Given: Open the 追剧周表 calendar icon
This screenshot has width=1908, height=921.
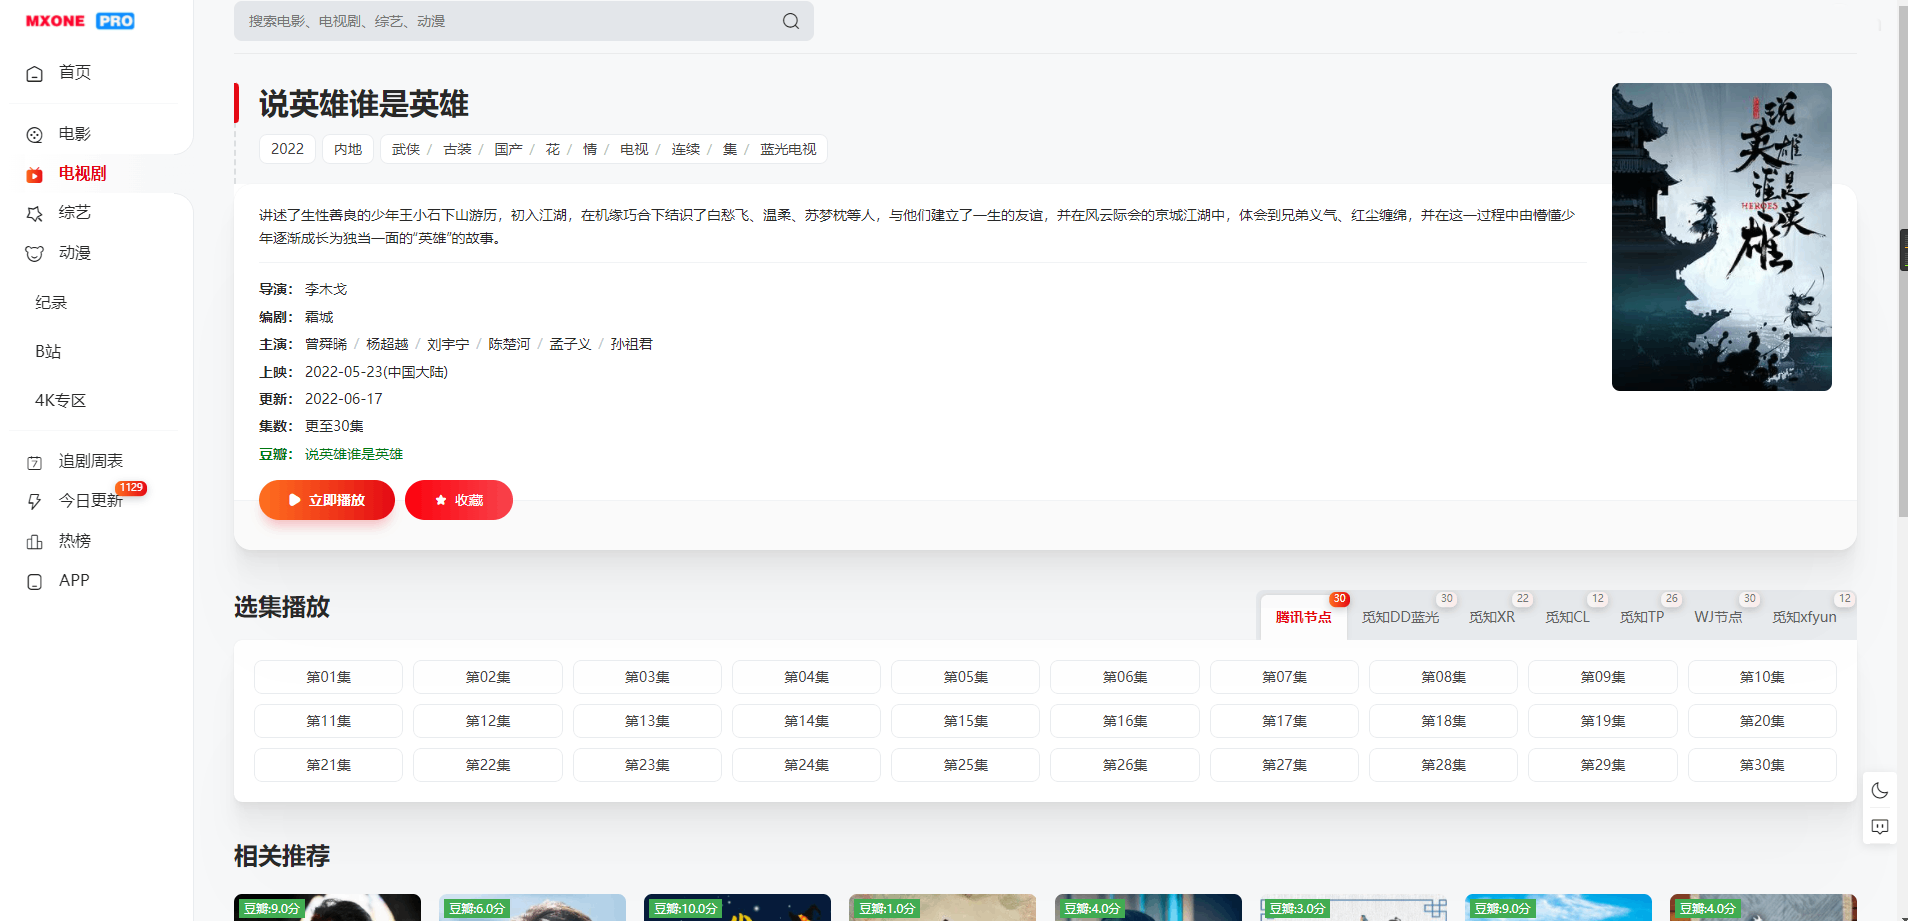Looking at the screenshot, I should click(35, 461).
